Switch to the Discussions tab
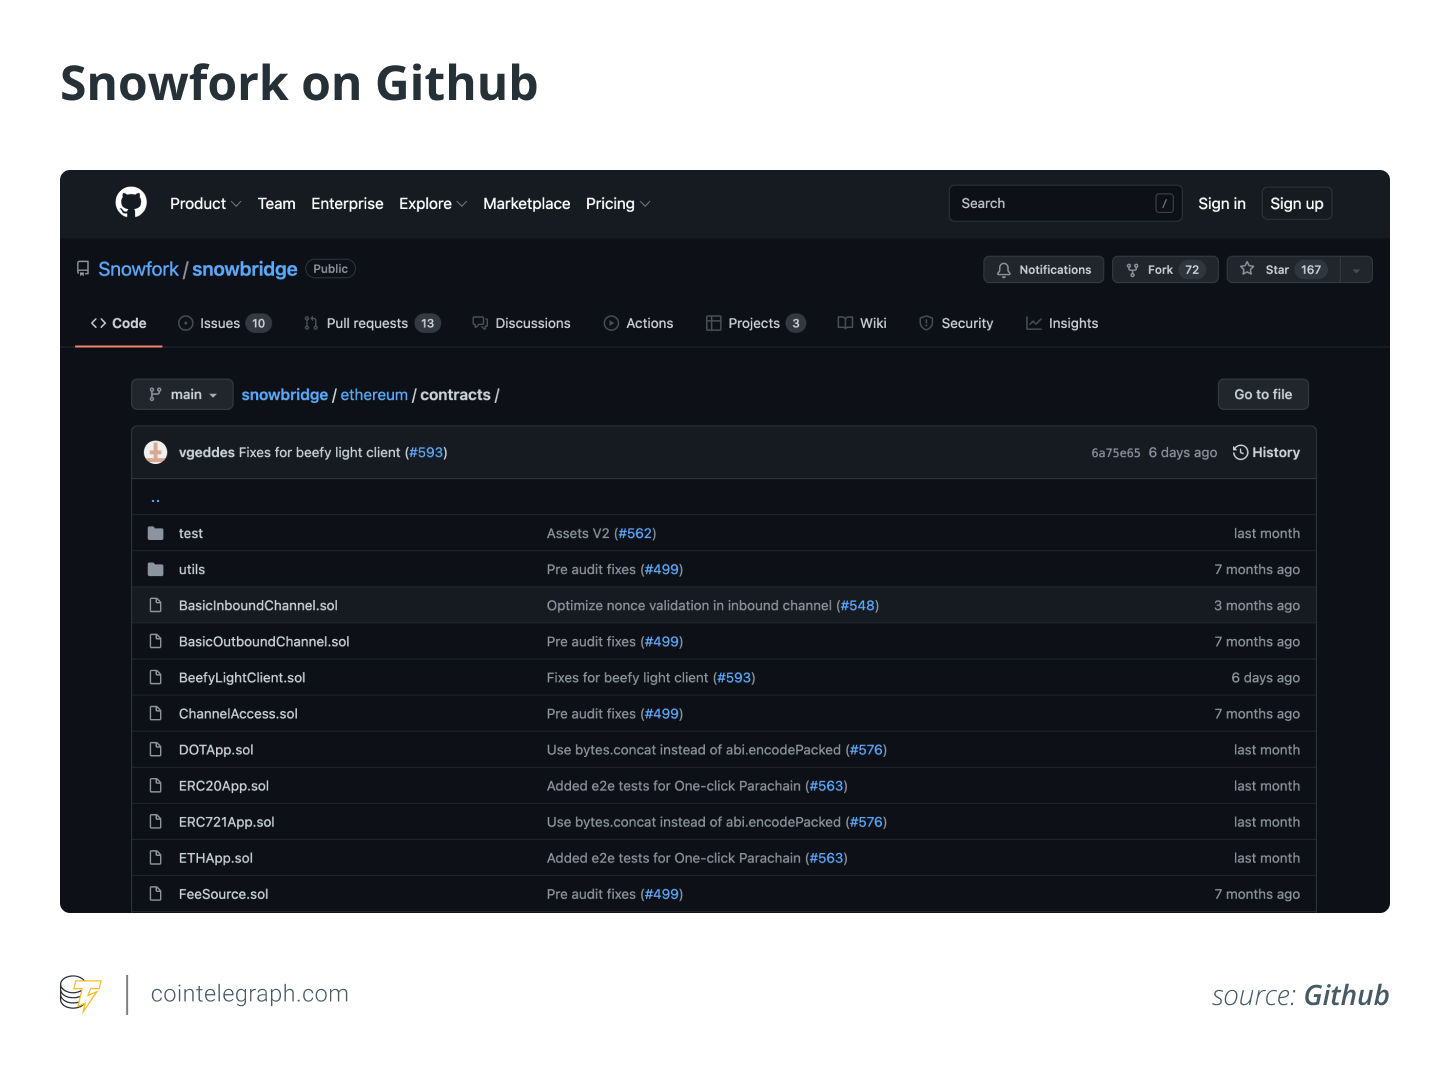Viewport: 1450px width, 1075px height. point(521,323)
